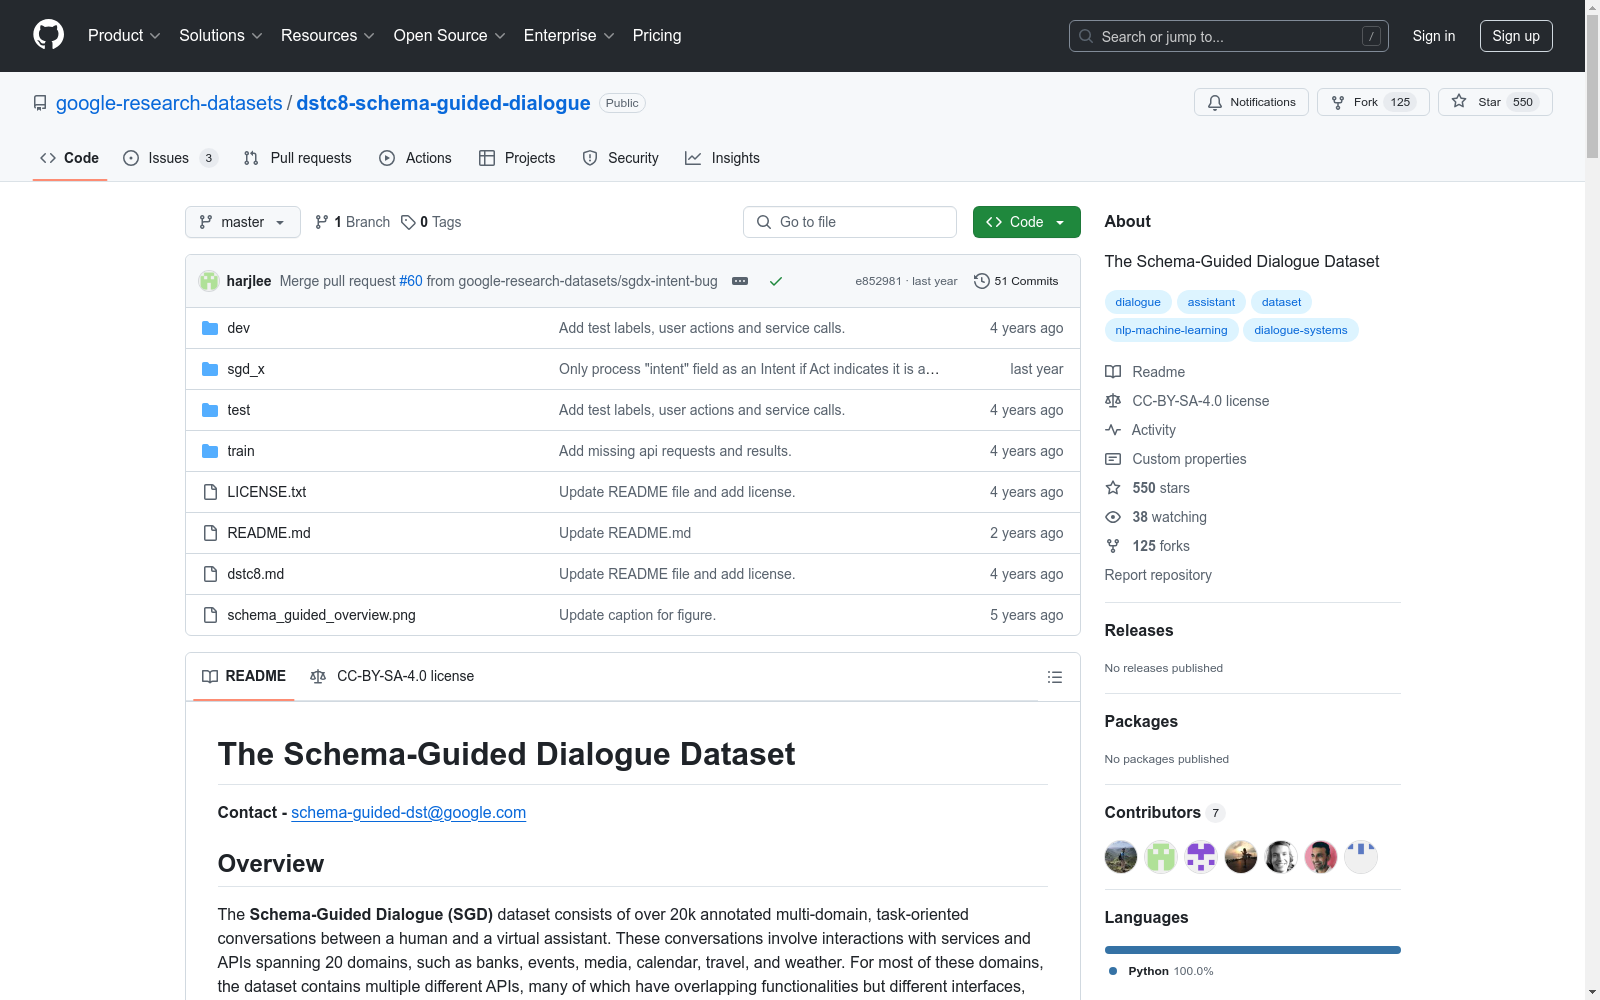Click the dataset topic tag
The width and height of the screenshot is (1600, 1000).
[x=1281, y=302]
